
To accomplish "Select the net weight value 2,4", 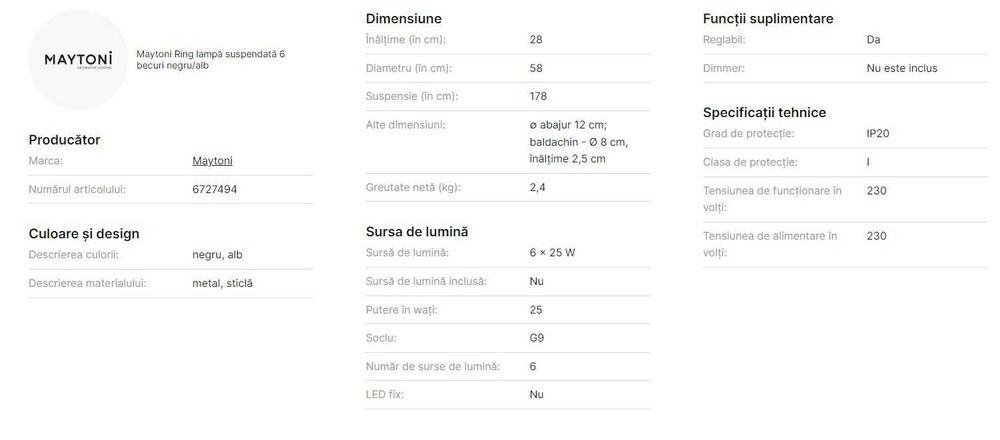I will [x=537, y=187].
